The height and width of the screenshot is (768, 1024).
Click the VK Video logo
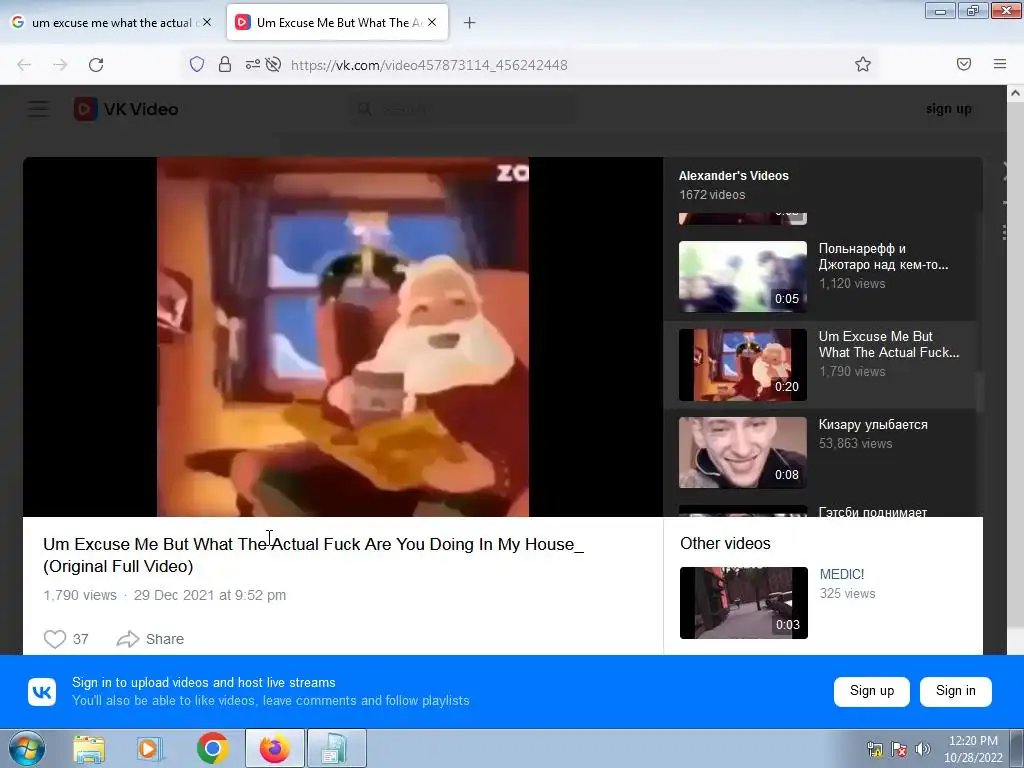126,109
